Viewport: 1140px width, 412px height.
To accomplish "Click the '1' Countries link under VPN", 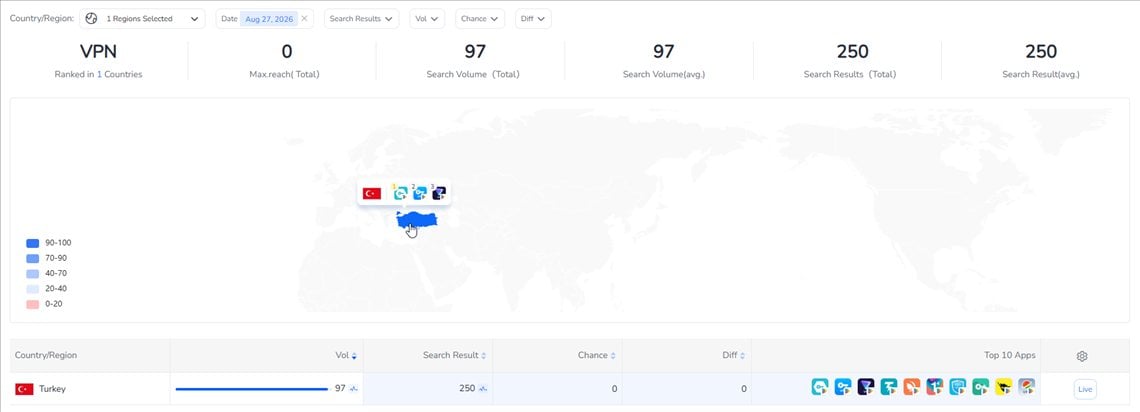I will point(99,74).
